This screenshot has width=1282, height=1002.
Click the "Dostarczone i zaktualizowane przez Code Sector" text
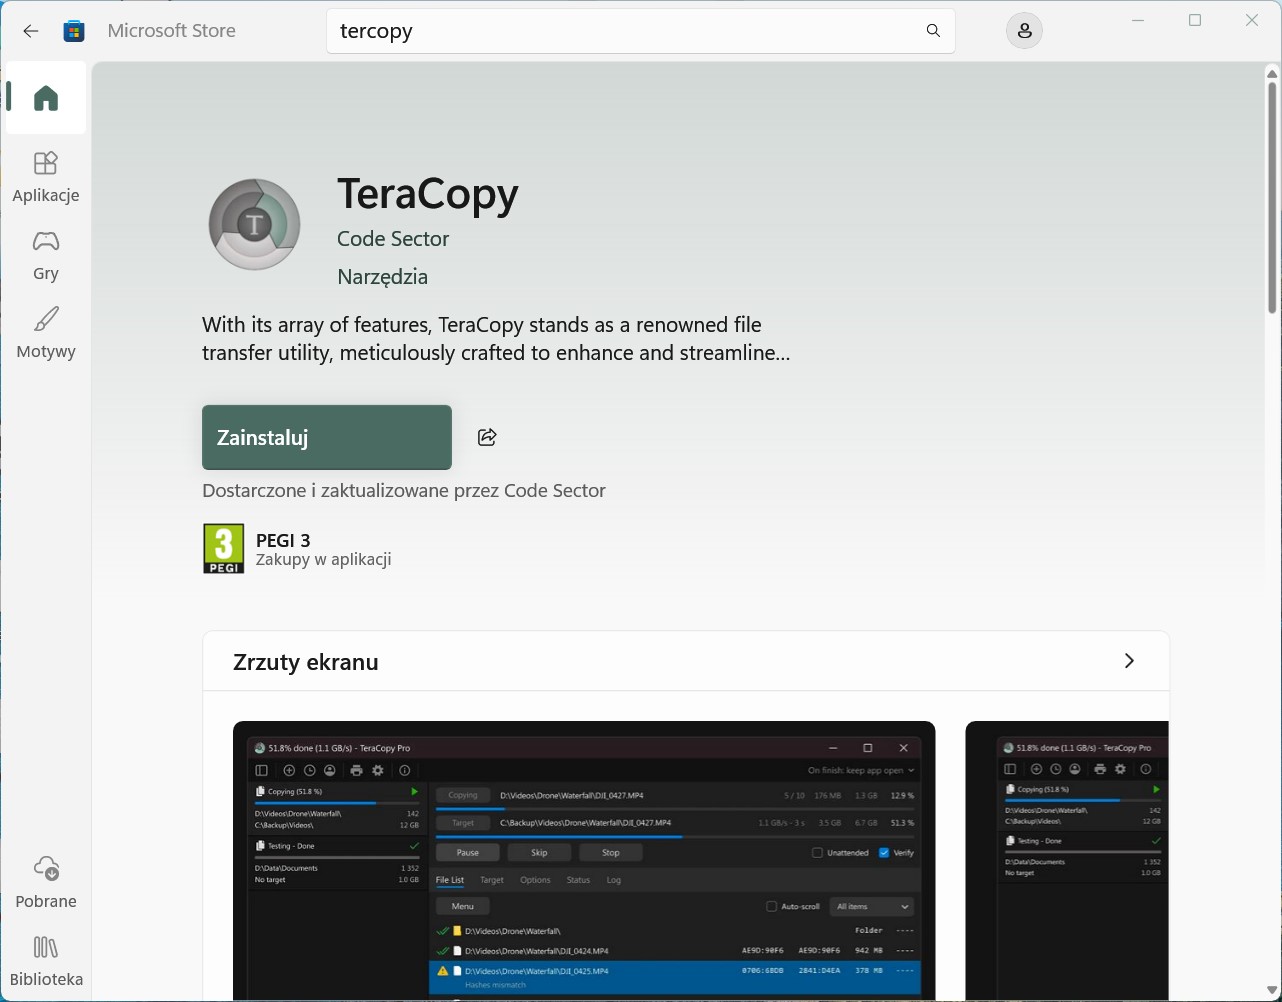point(404,491)
